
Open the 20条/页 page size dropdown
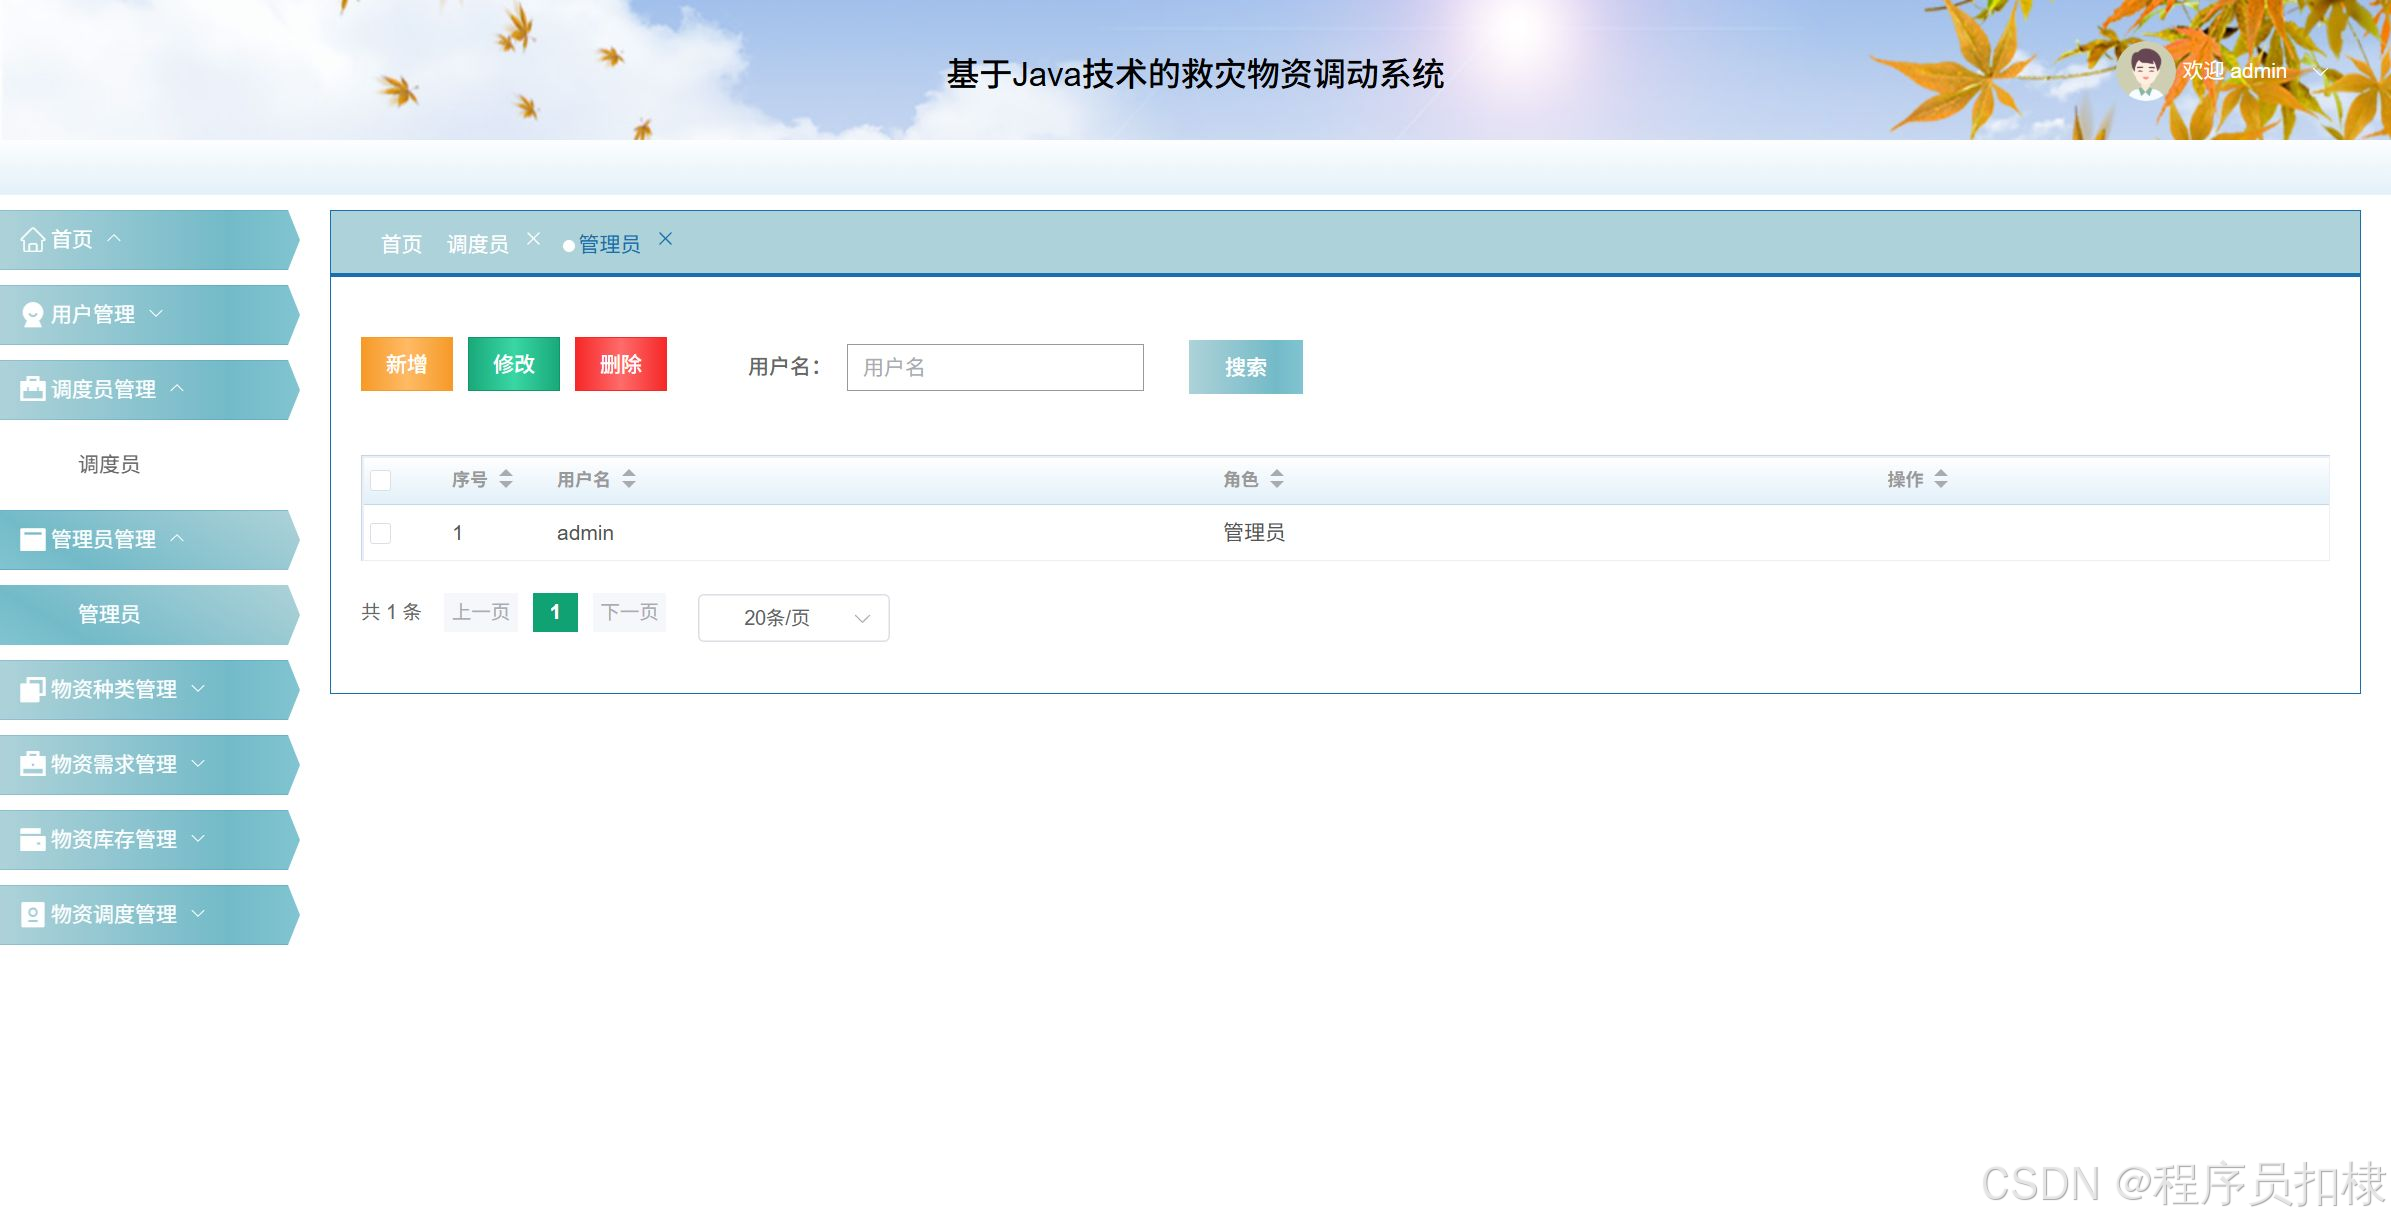point(793,618)
